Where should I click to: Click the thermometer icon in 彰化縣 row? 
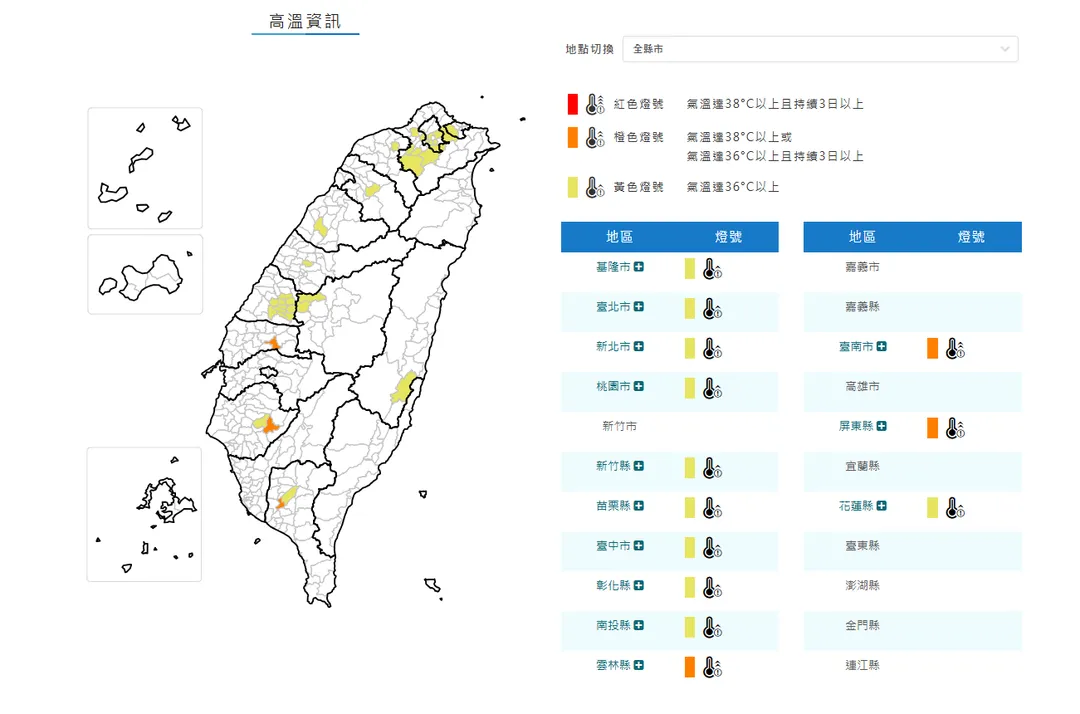point(712,588)
